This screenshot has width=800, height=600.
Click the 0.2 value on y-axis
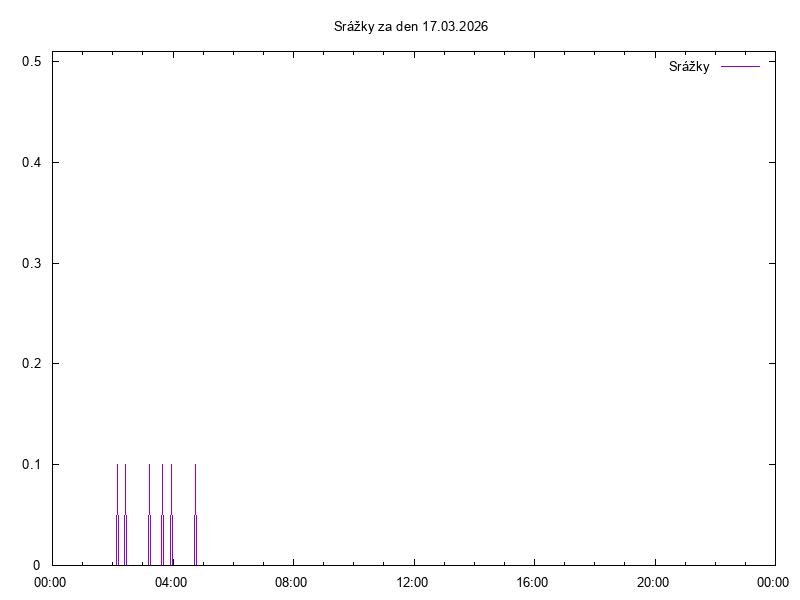31,364
